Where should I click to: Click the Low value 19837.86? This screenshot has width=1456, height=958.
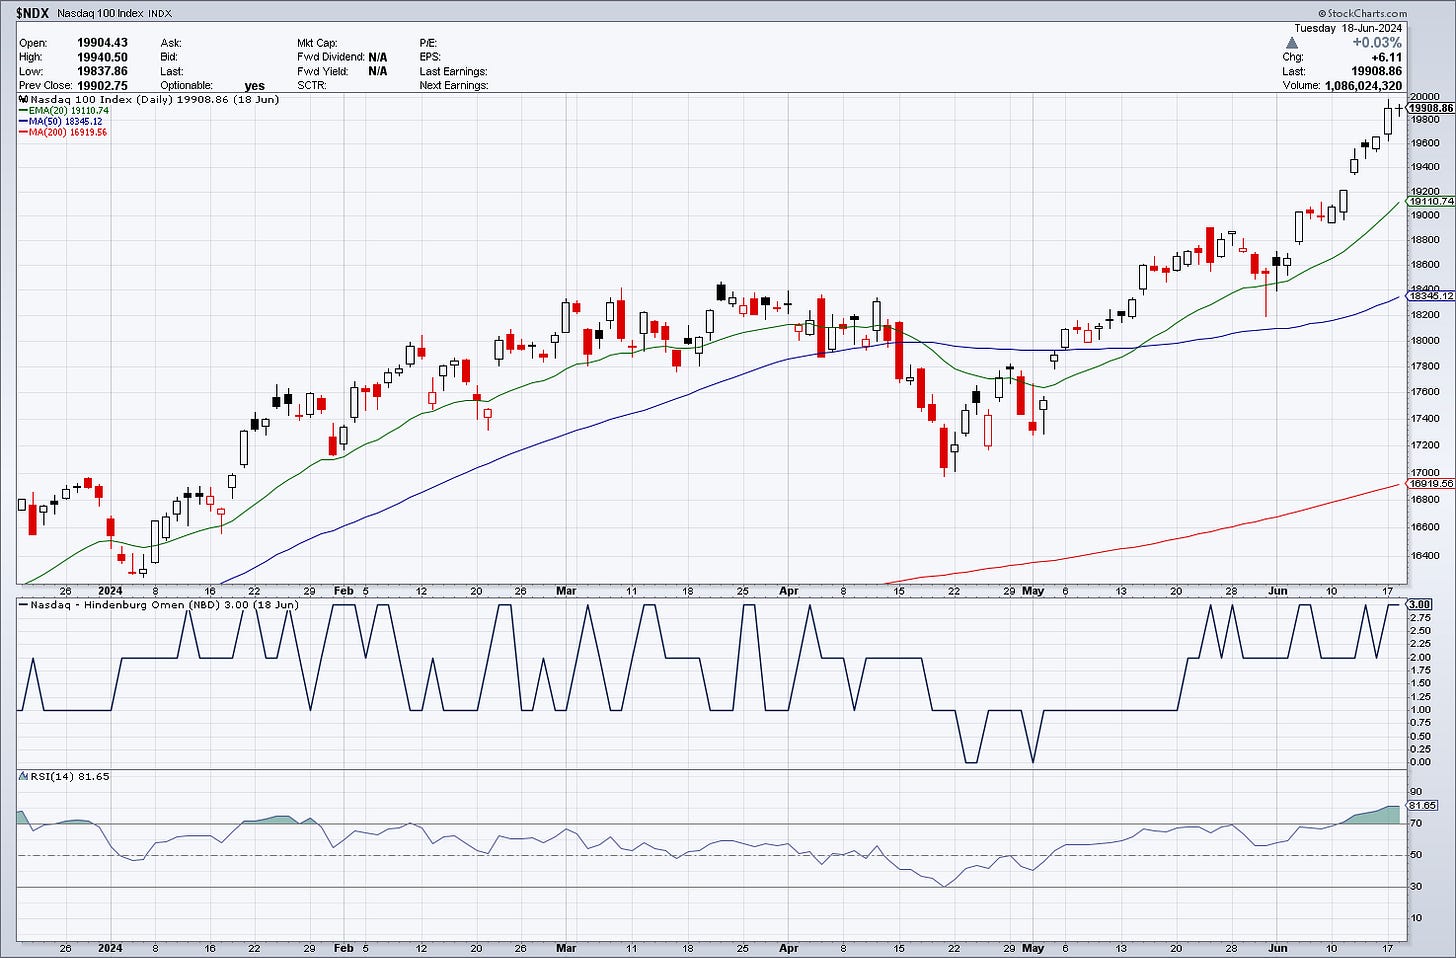click(102, 71)
